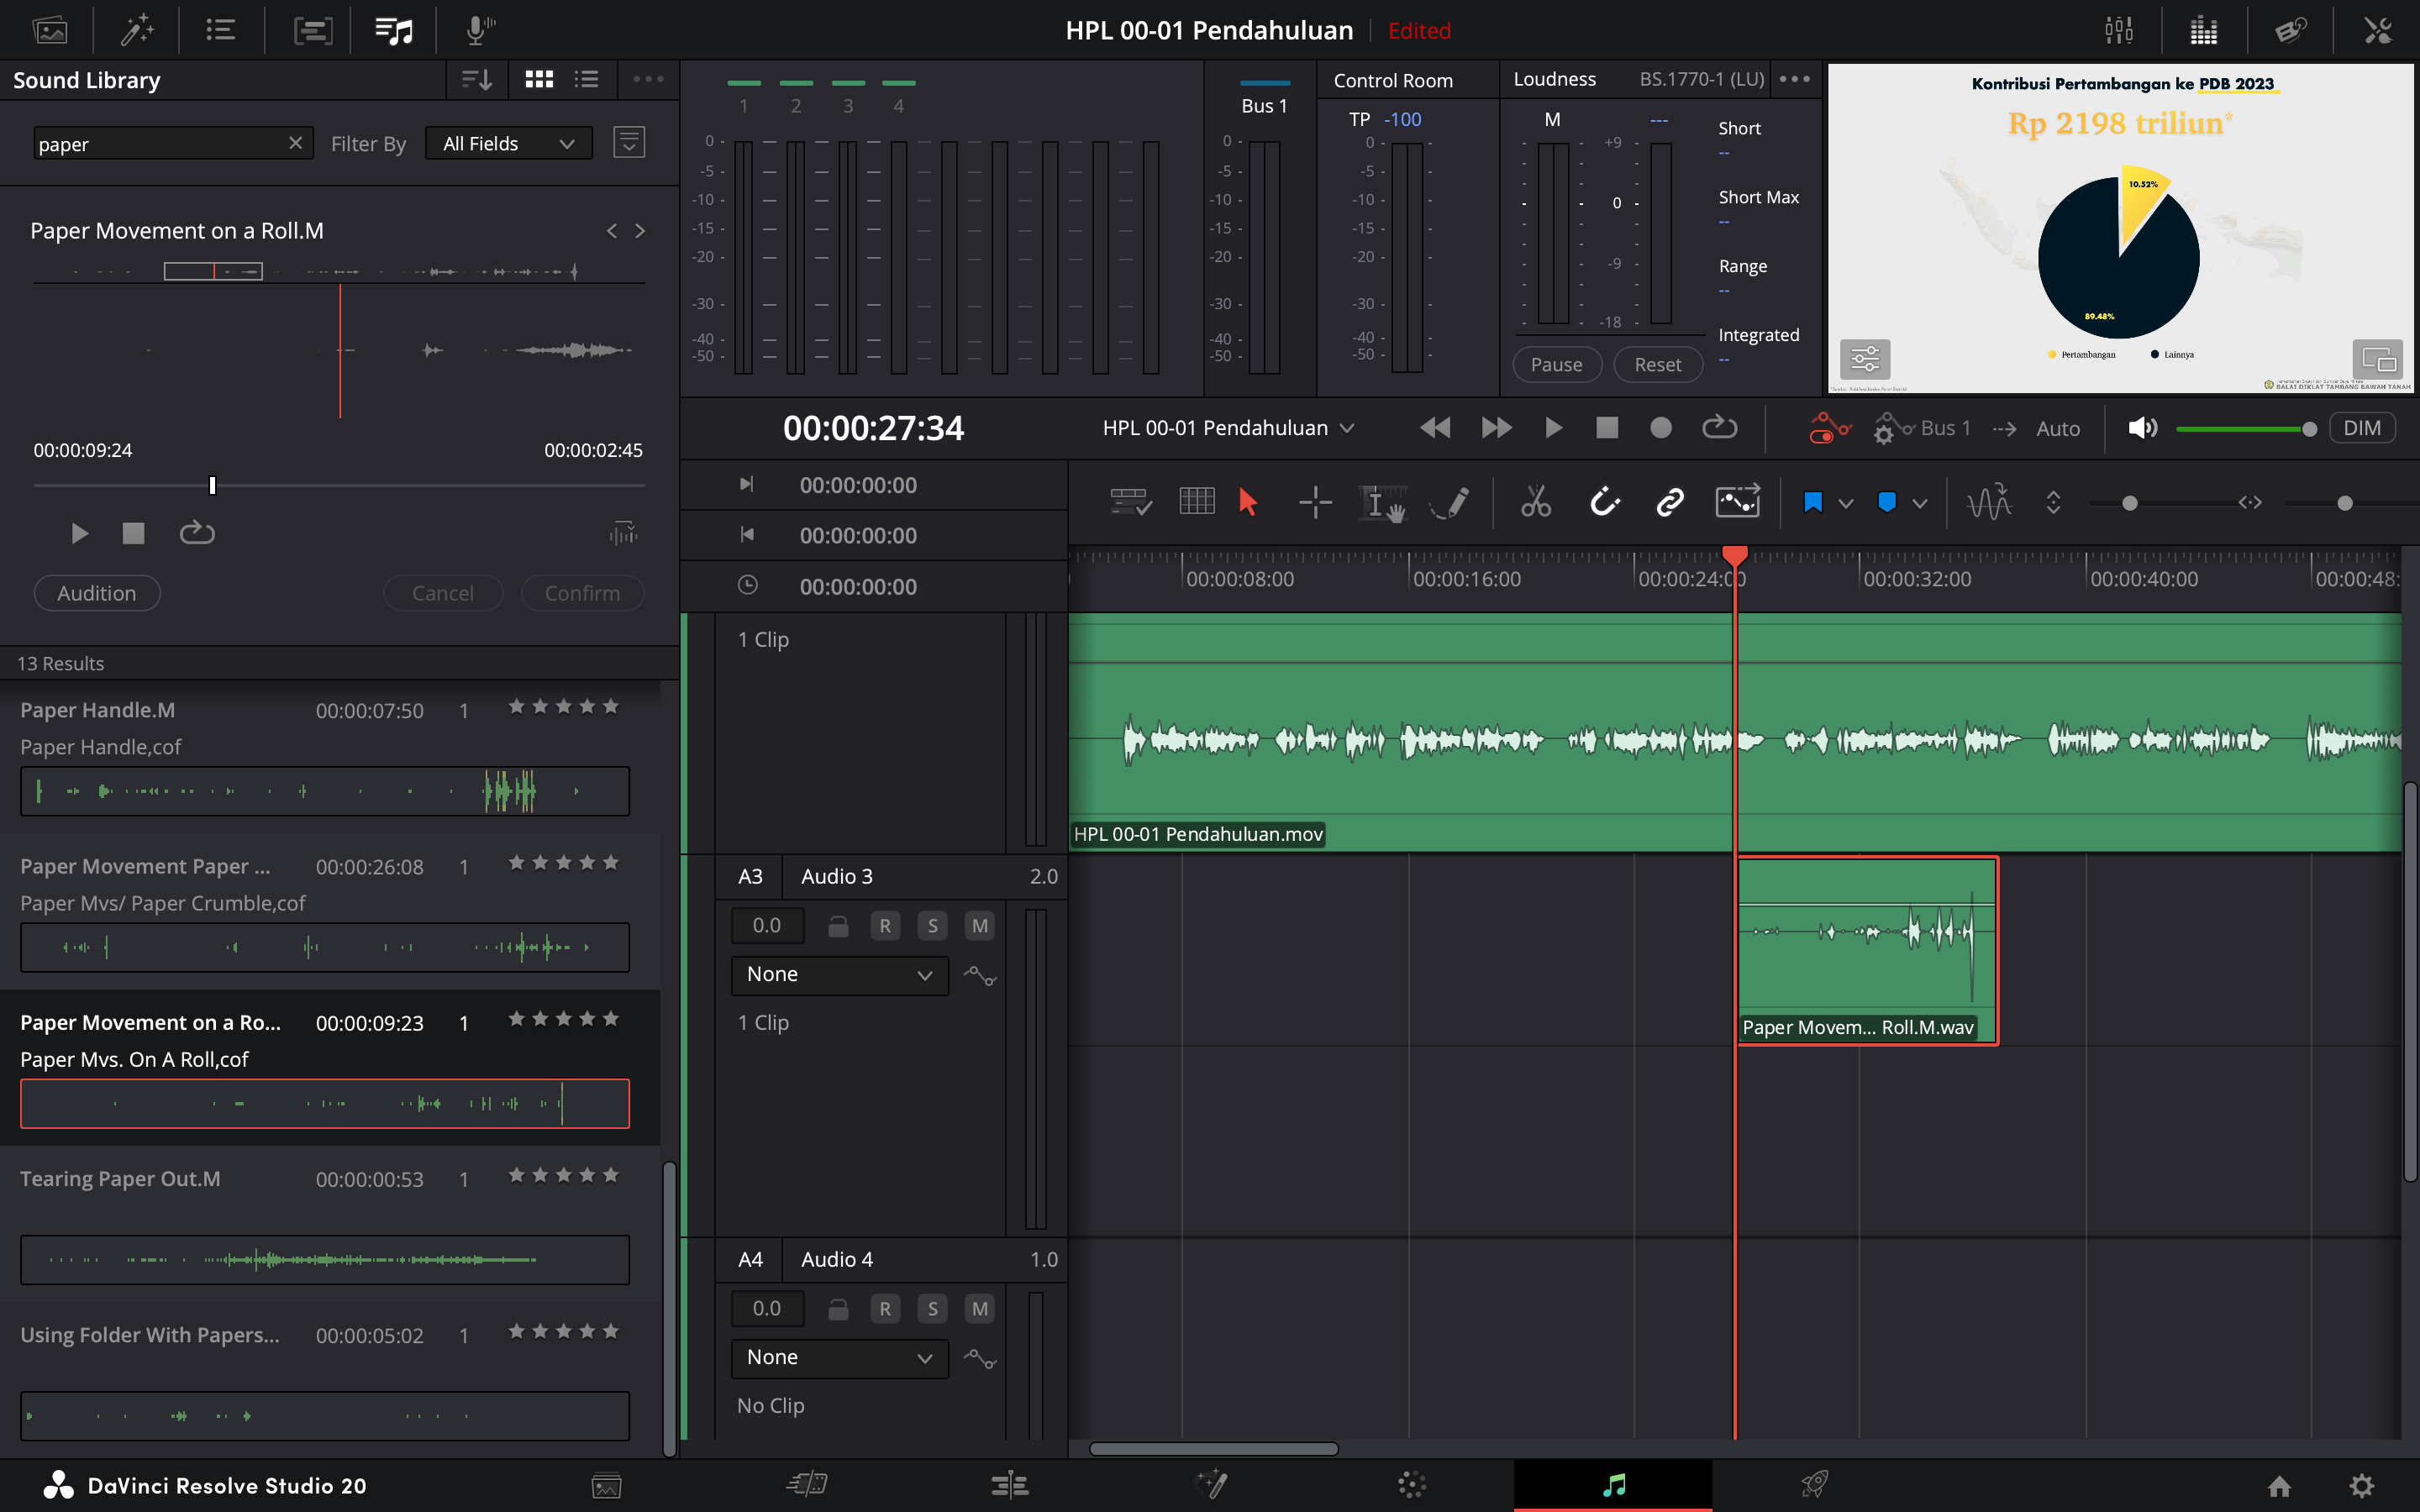
Task: Adjust the monitor volume slider
Action: pyautogui.click(x=2245, y=429)
